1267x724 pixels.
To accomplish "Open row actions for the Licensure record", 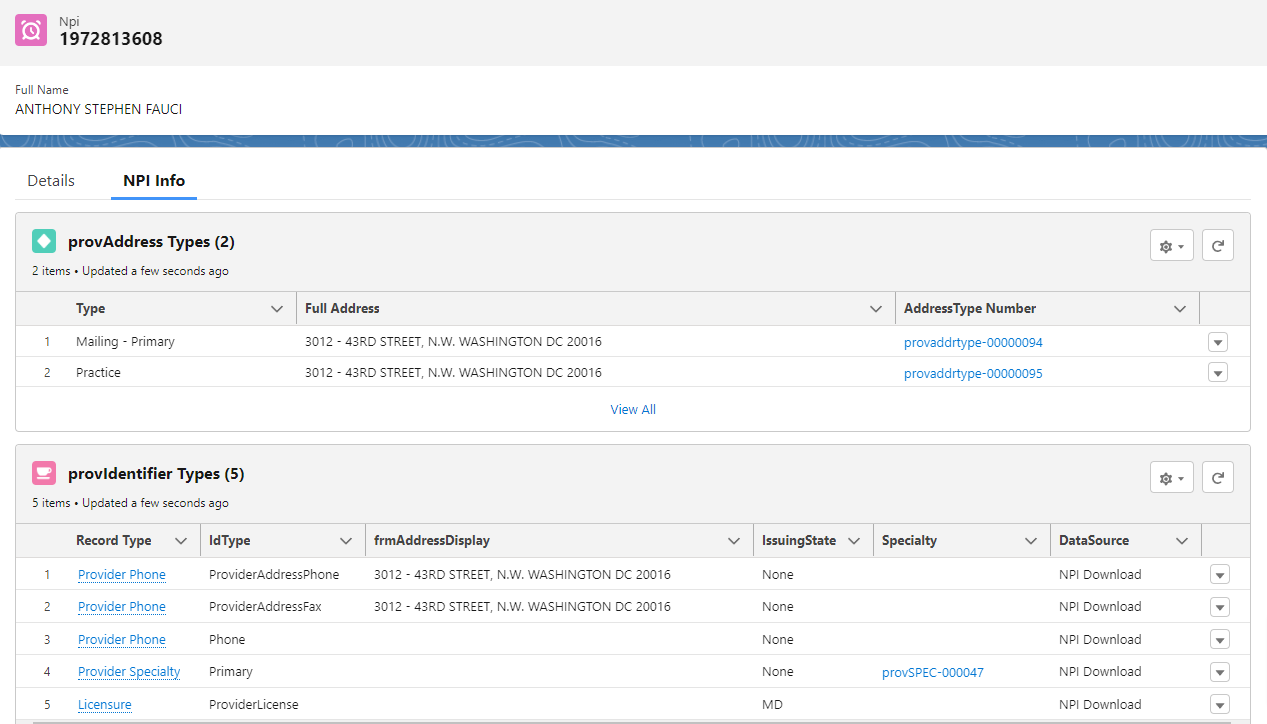I will [x=1219, y=704].
